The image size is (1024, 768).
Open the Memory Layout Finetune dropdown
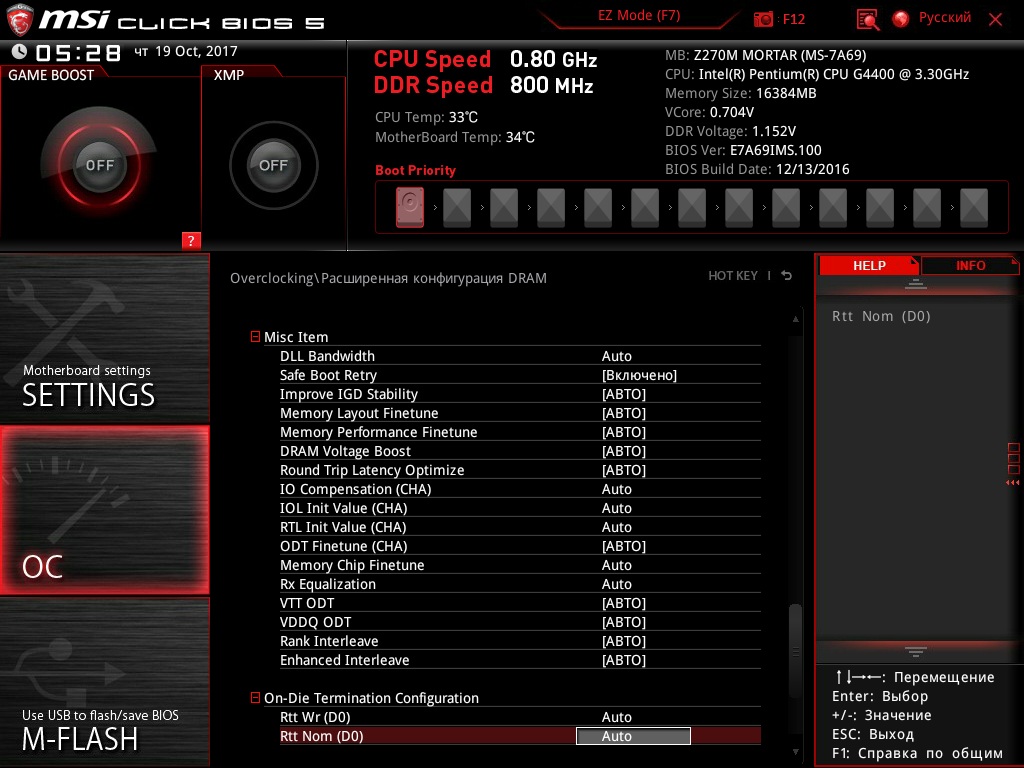tap(624, 413)
